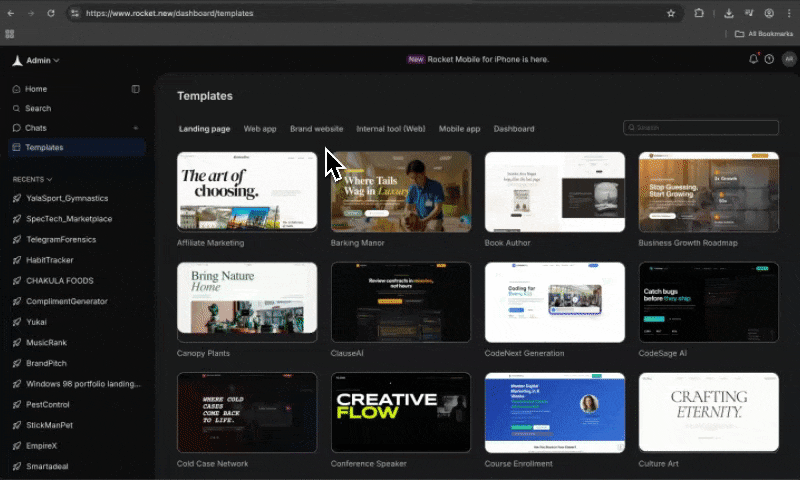Bookmark this page with the star icon
This screenshot has height=480, width=800.
[671, 14]
